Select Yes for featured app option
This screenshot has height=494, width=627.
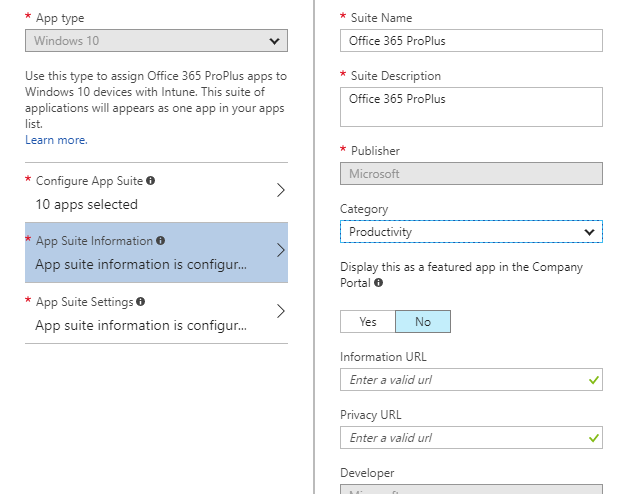(368, 322)
